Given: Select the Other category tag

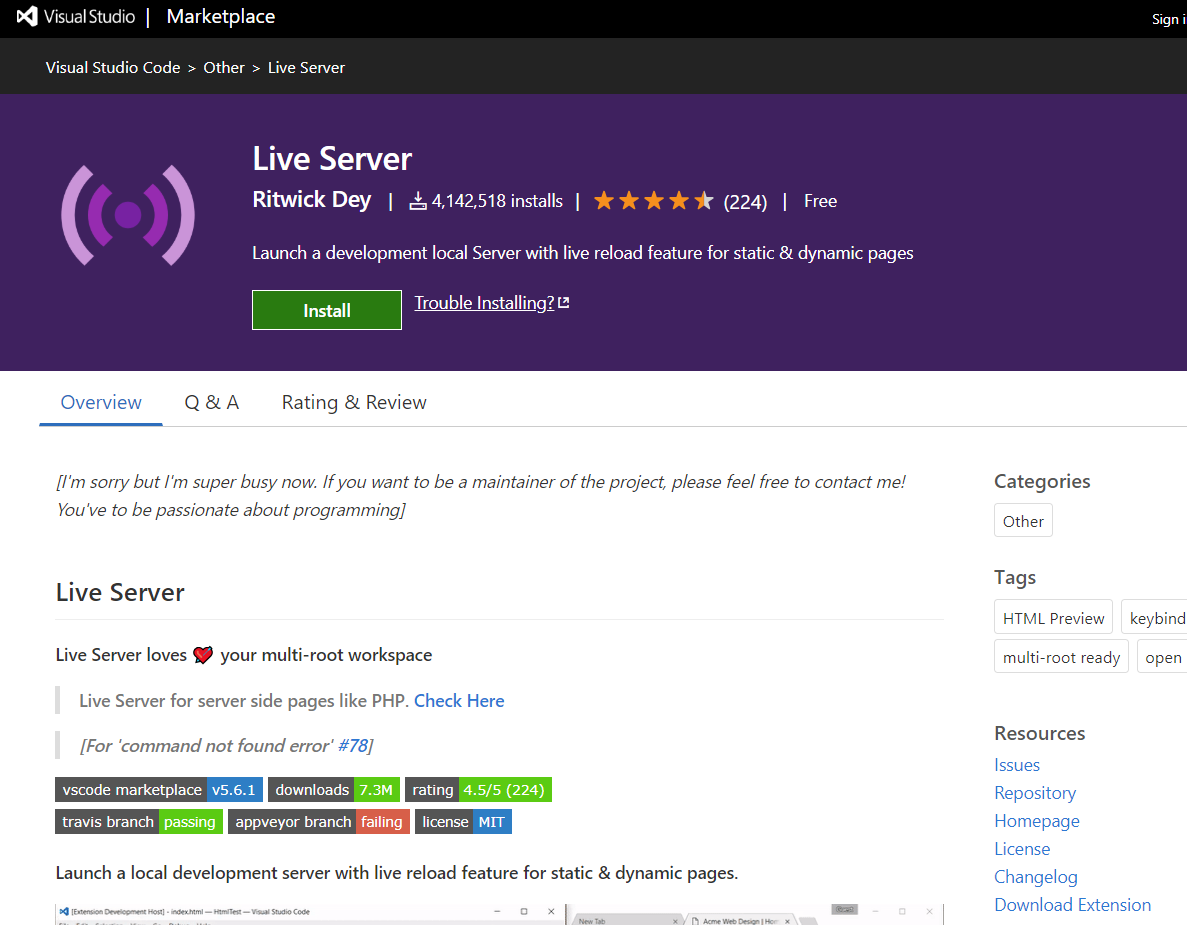Looking at the screenshot, I should 1023,521.
